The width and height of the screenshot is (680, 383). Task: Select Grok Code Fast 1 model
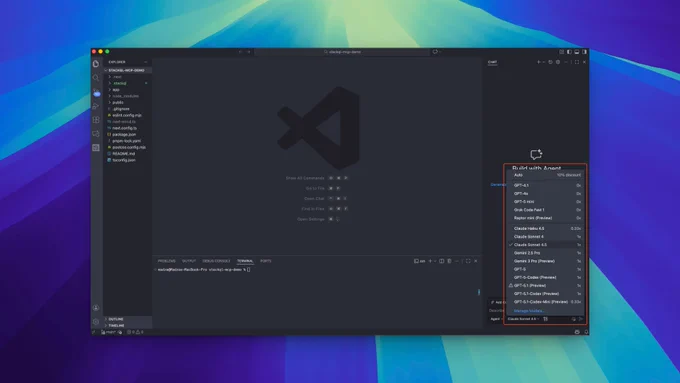tap(546, 210)
